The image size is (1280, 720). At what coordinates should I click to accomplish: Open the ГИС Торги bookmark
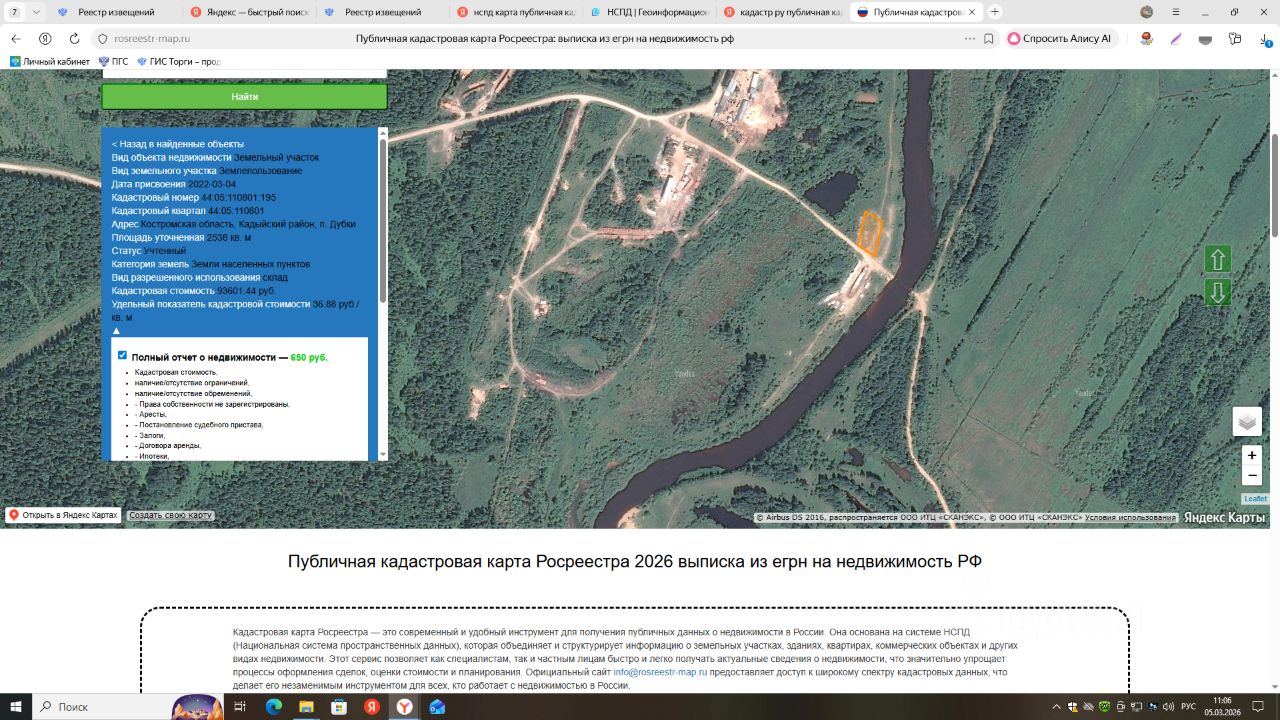pyautogui.click(x=178, y=61)
